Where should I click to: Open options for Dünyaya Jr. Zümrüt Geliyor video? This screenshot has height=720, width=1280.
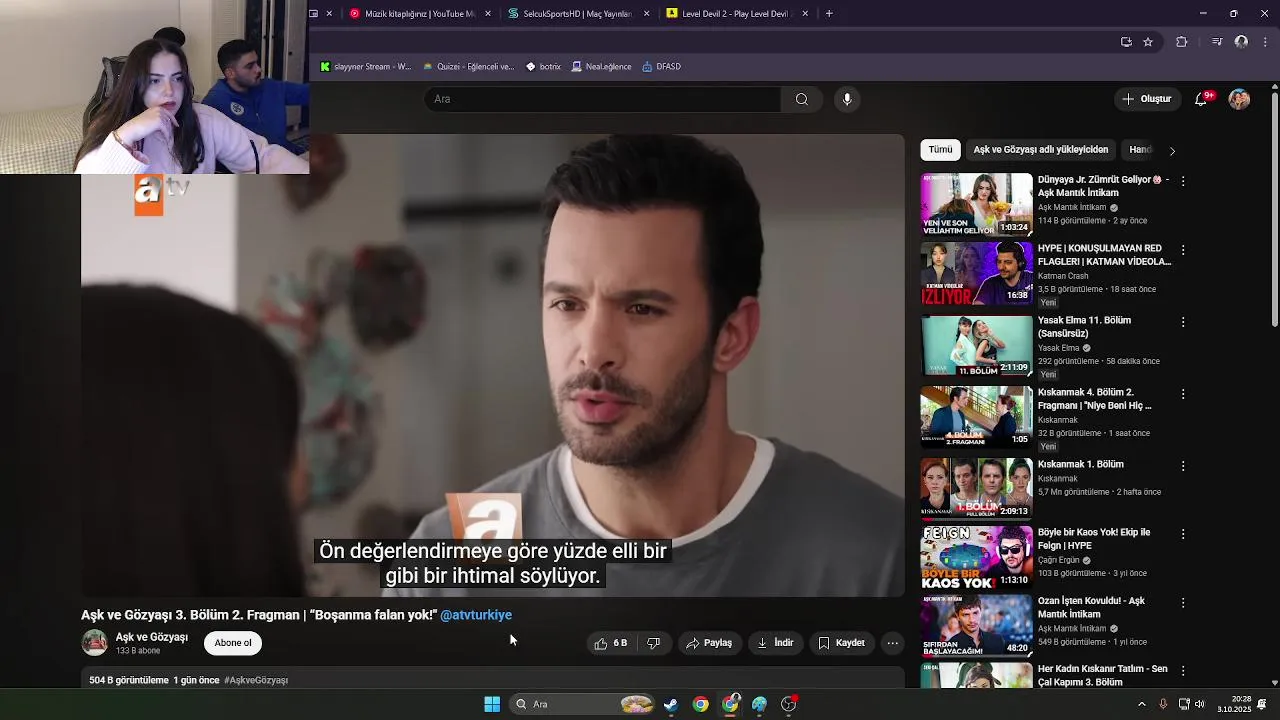click(x=1183, y=181)
